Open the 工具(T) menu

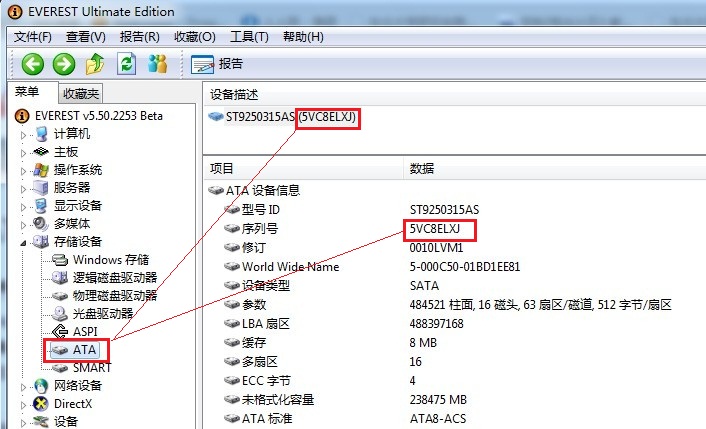coord(249,36)
